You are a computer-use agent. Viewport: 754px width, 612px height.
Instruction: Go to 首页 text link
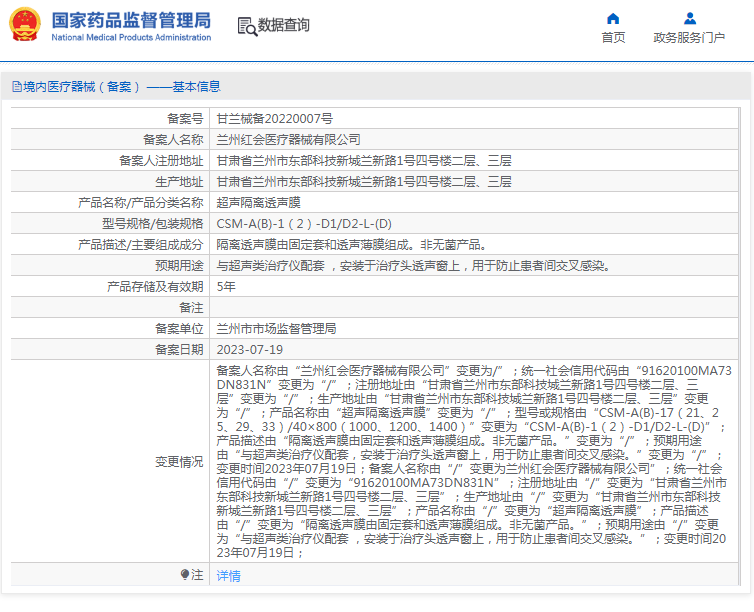pyautogui.click(x=613, y=37)
